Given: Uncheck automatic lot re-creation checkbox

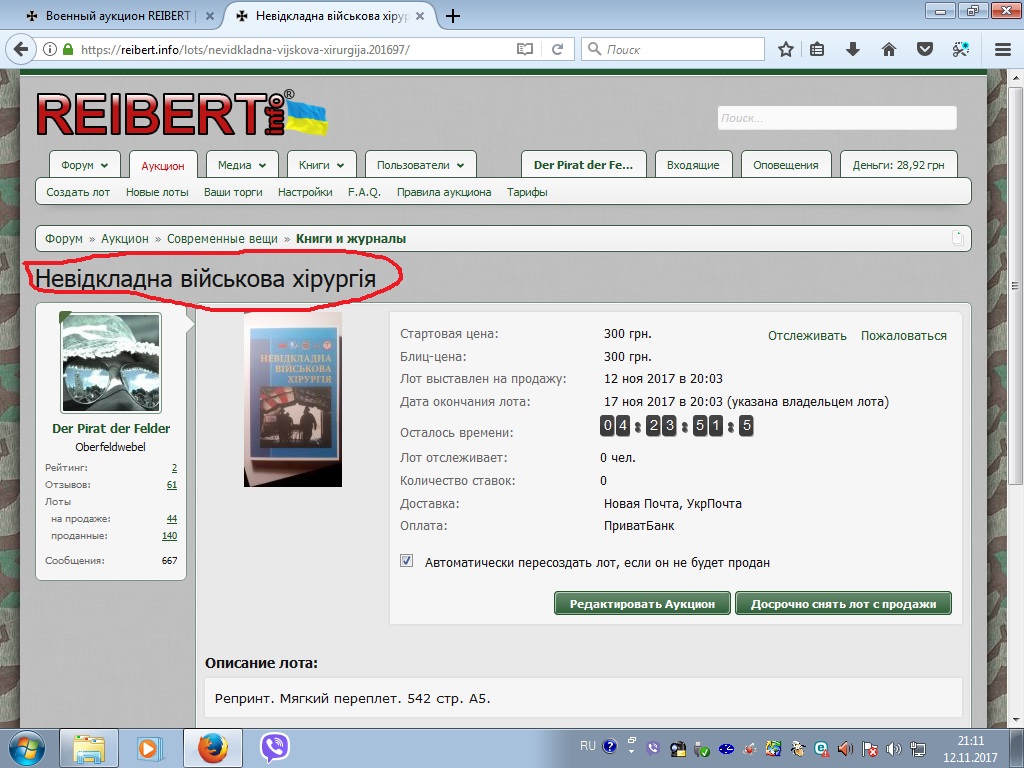Looking at the screenshot, I should 407,561.
